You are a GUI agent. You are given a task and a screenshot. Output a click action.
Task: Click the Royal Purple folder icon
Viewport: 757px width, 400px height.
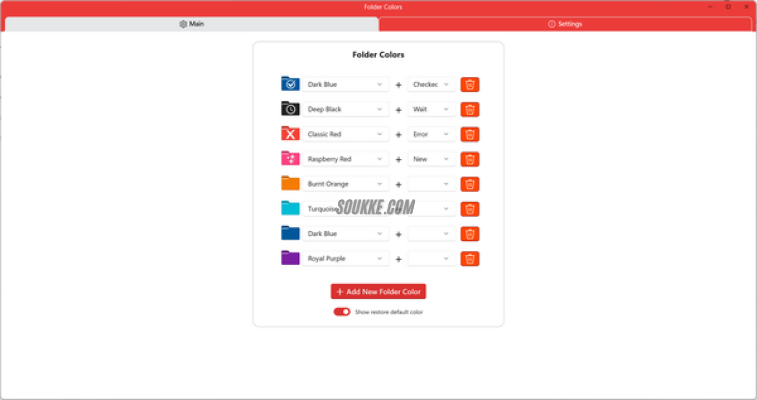(290, 258)
